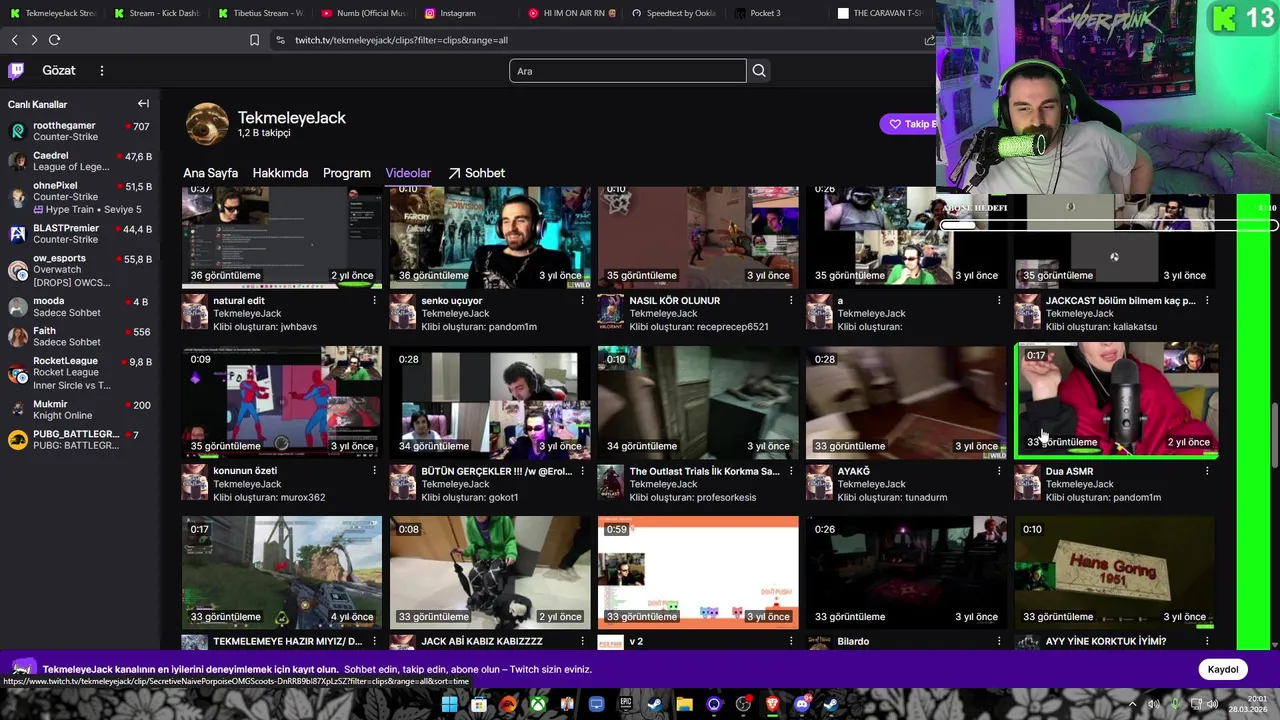Expand options for 'Dua ASMR' clip
Viewport: 1280px width, 720px height.
point(1206,471)
